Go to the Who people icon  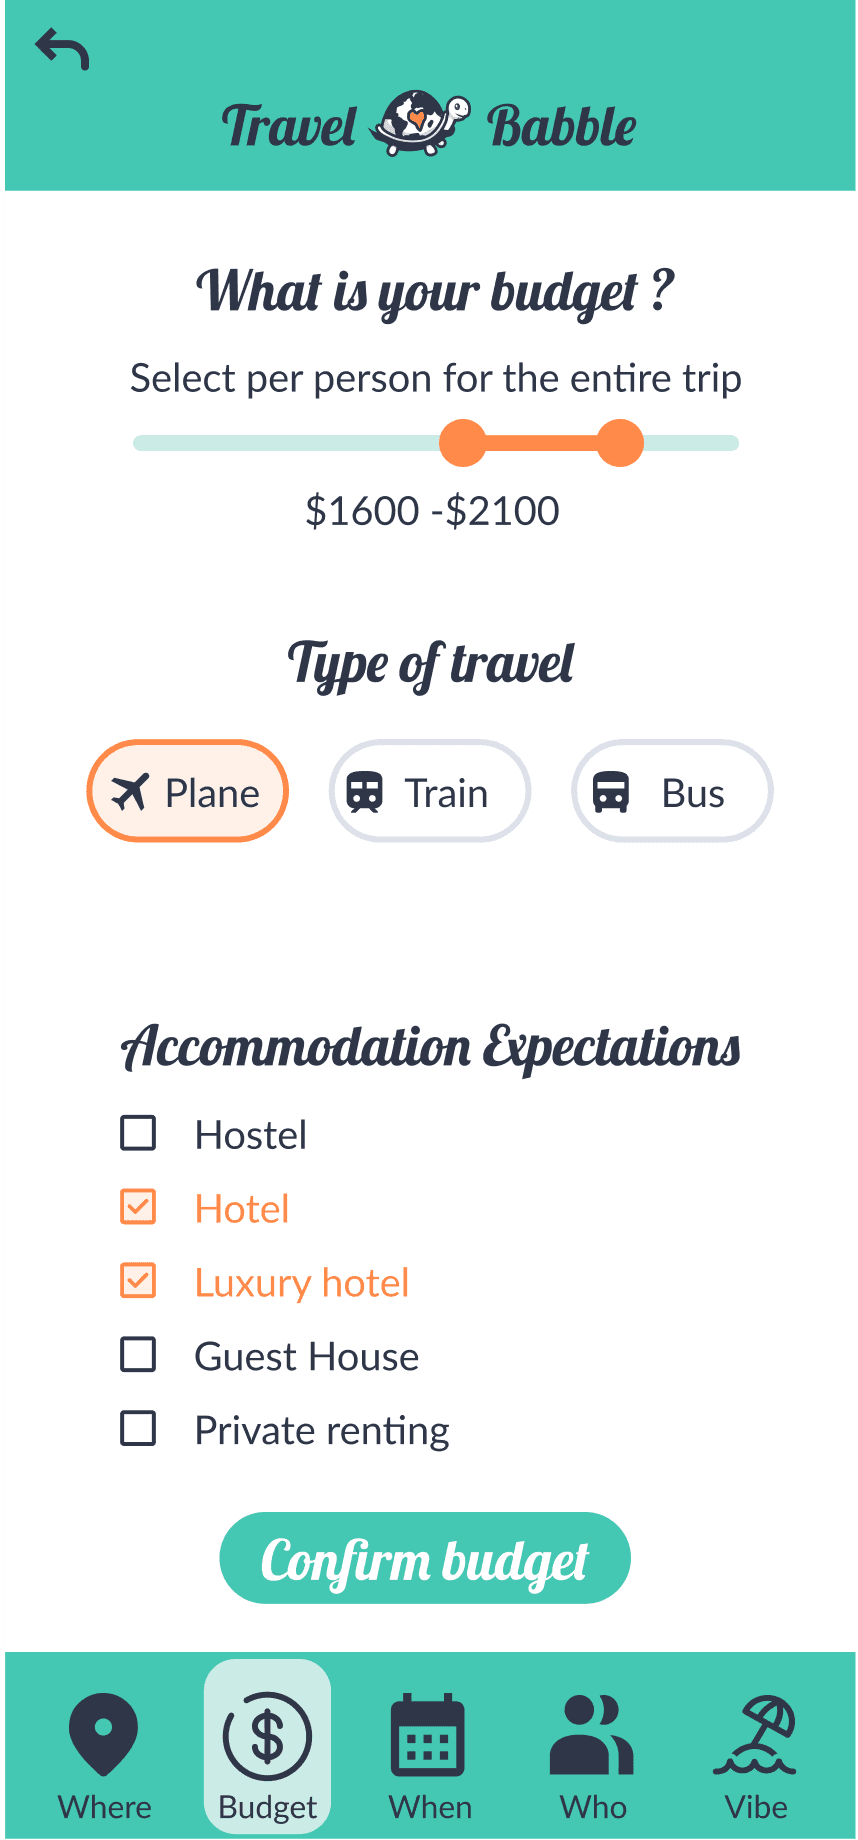coord(592,1735)
